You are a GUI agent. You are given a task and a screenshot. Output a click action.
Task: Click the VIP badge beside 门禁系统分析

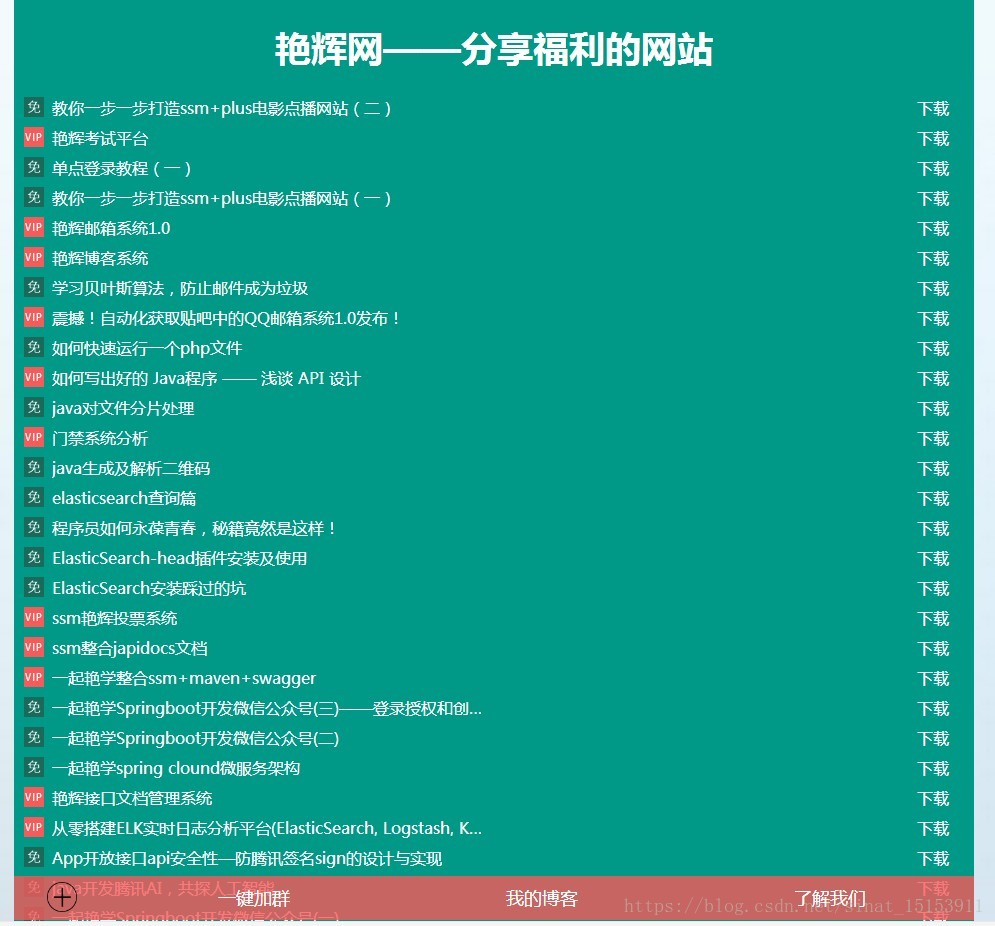click(x=34, y=437)
